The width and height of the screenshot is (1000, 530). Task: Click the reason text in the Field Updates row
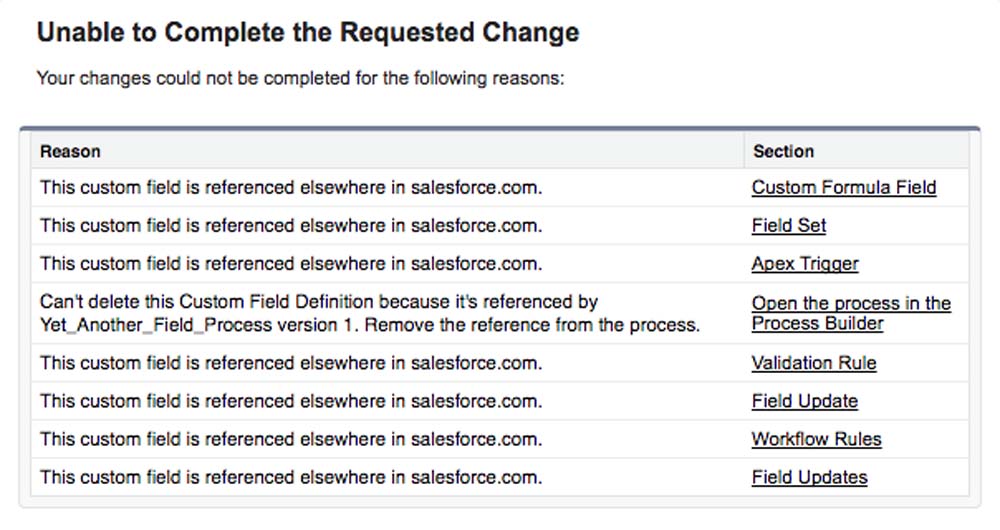pyautogui.click(x=291, y=477)
